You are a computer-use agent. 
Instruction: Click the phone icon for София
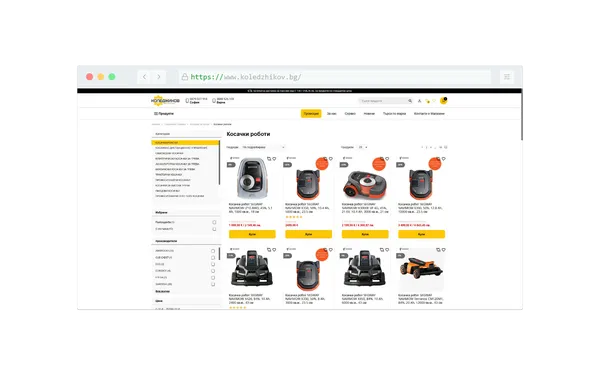[187, 101]
